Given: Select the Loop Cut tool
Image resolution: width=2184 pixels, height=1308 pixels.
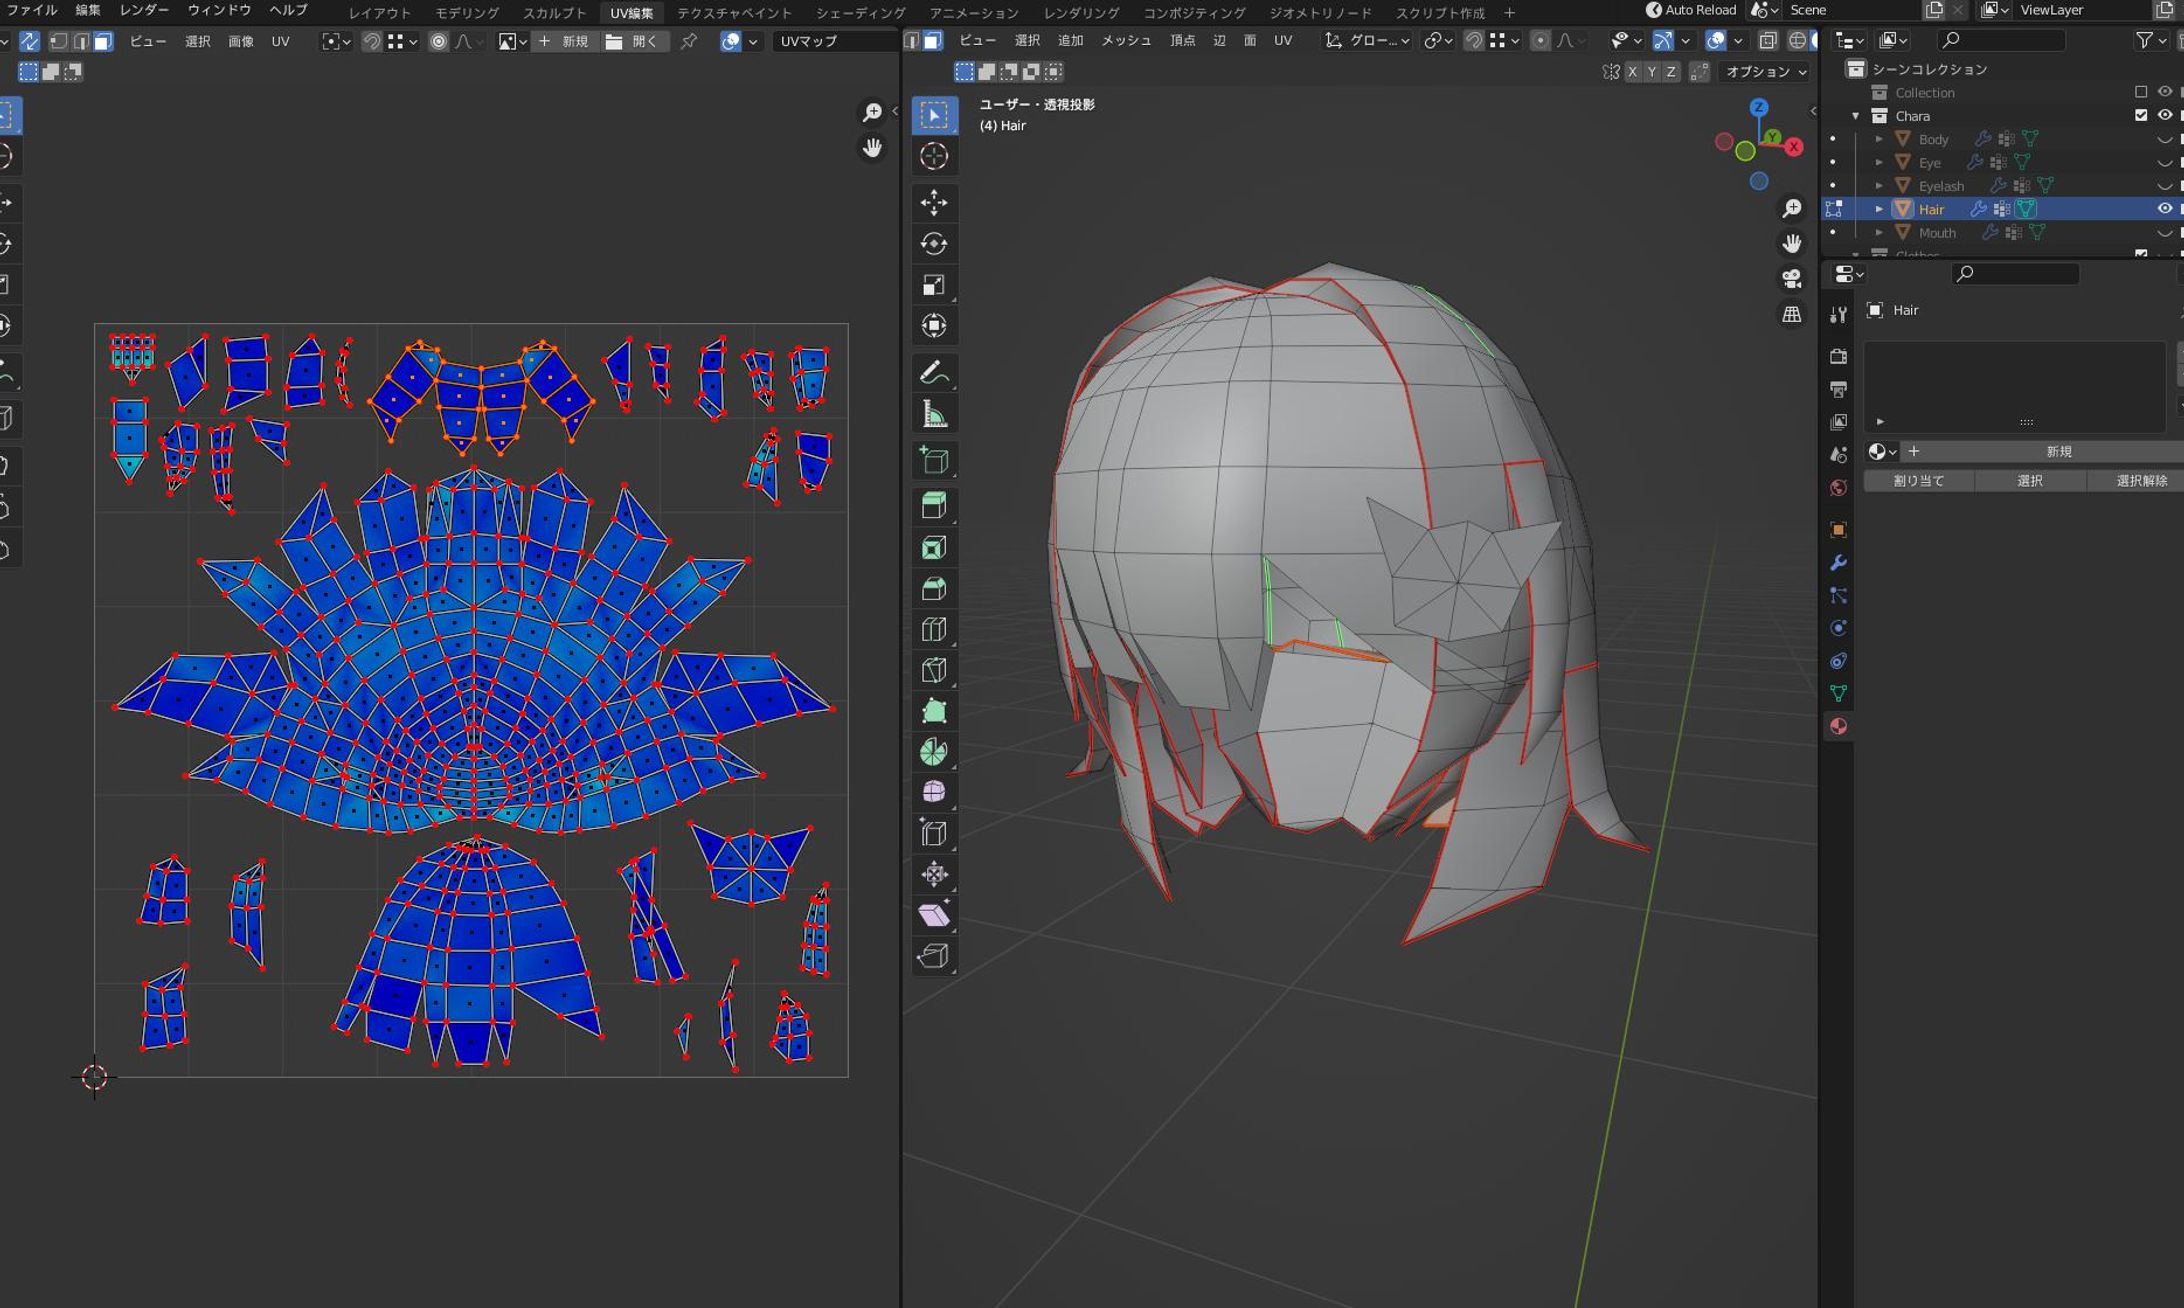Looking at the screenshot, I should [x=934, y=629].
